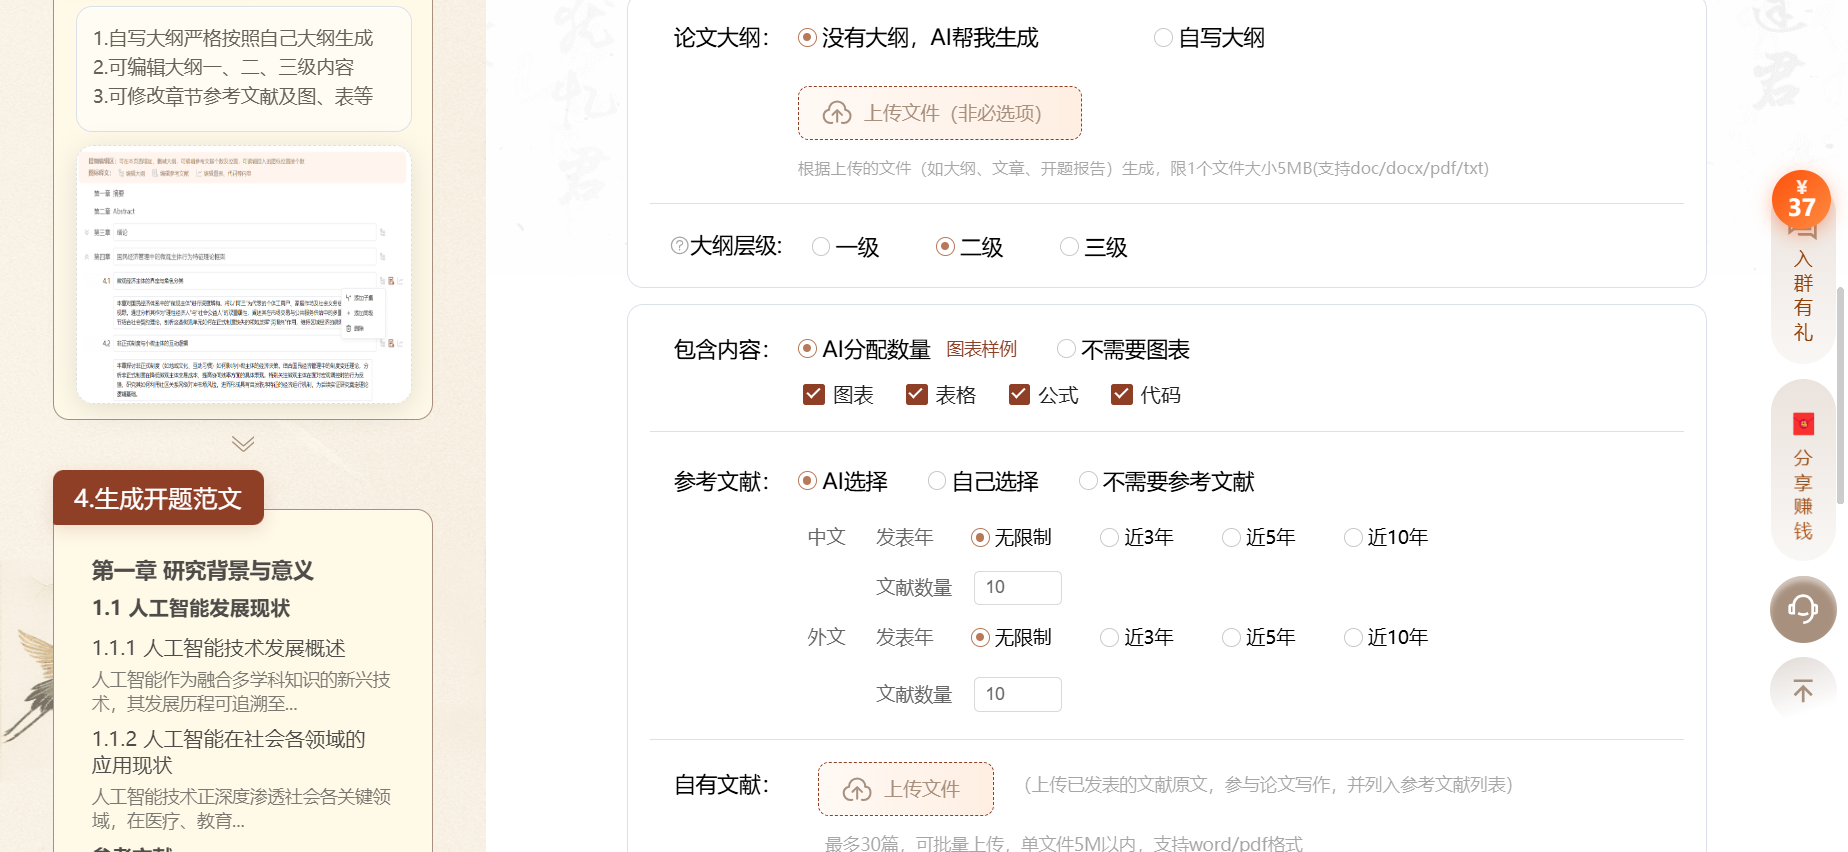1848x852 pixels.
Task: Click heading 第一章 研究背景与意义
Action: coord(203,570)
